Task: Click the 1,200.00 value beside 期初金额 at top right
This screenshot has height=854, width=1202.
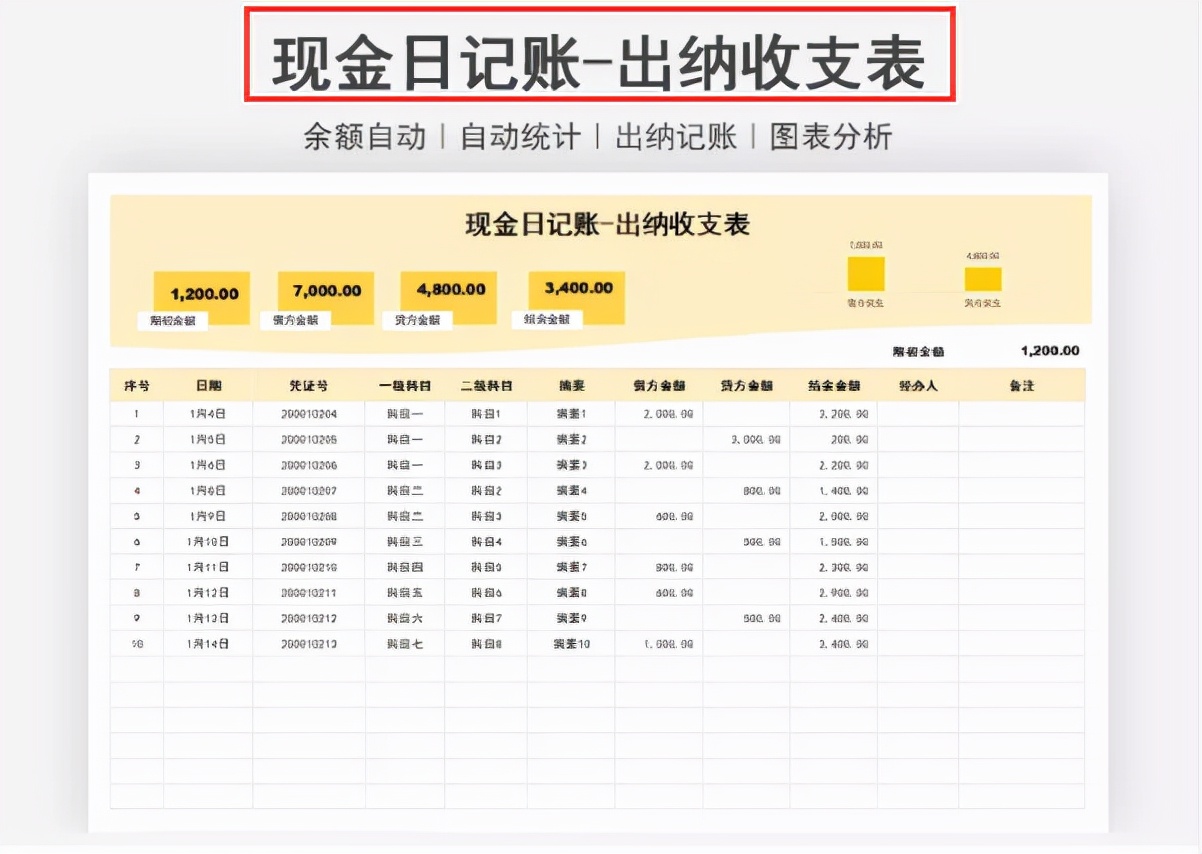Action: (x=1050, y=350)
